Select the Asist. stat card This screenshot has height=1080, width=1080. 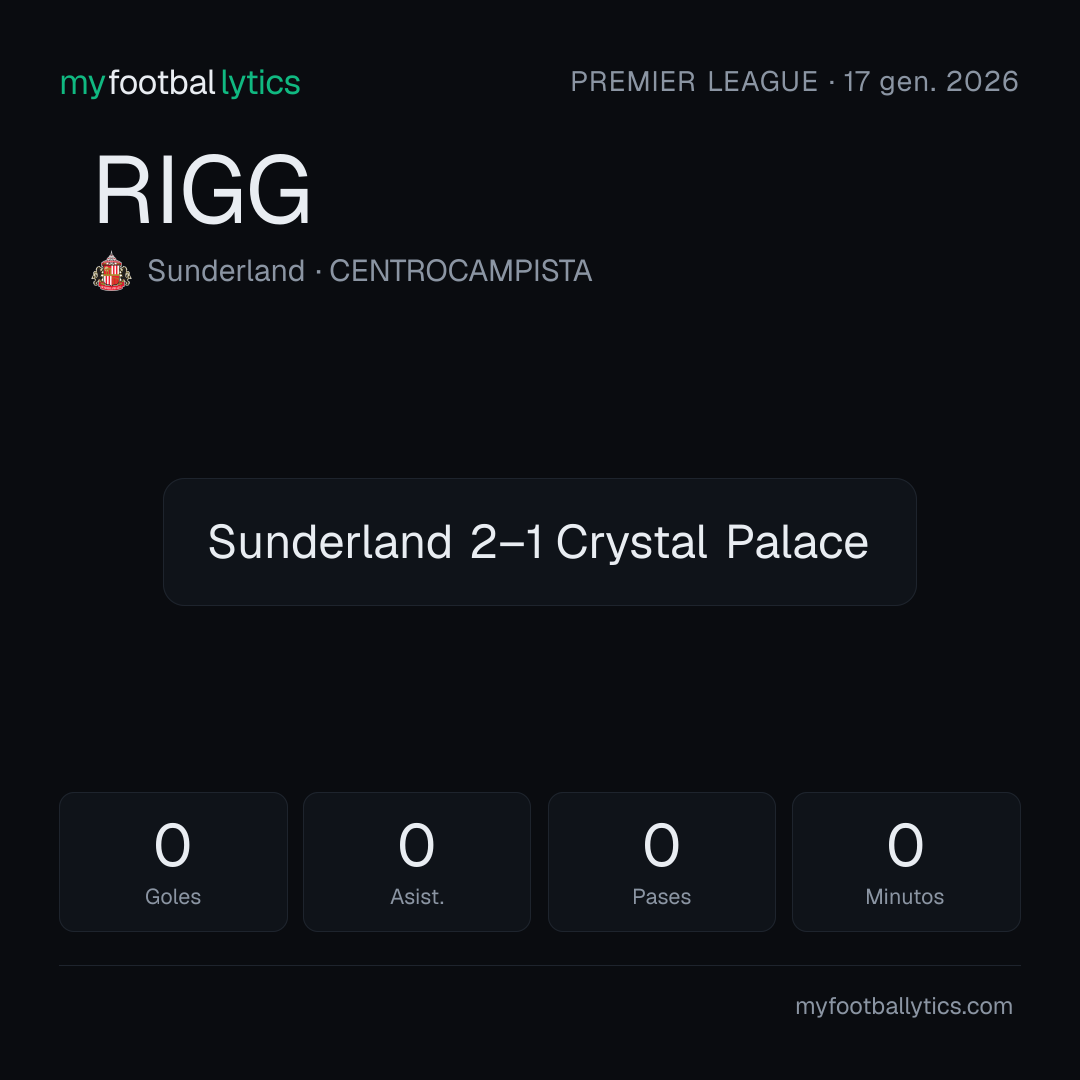417,862
